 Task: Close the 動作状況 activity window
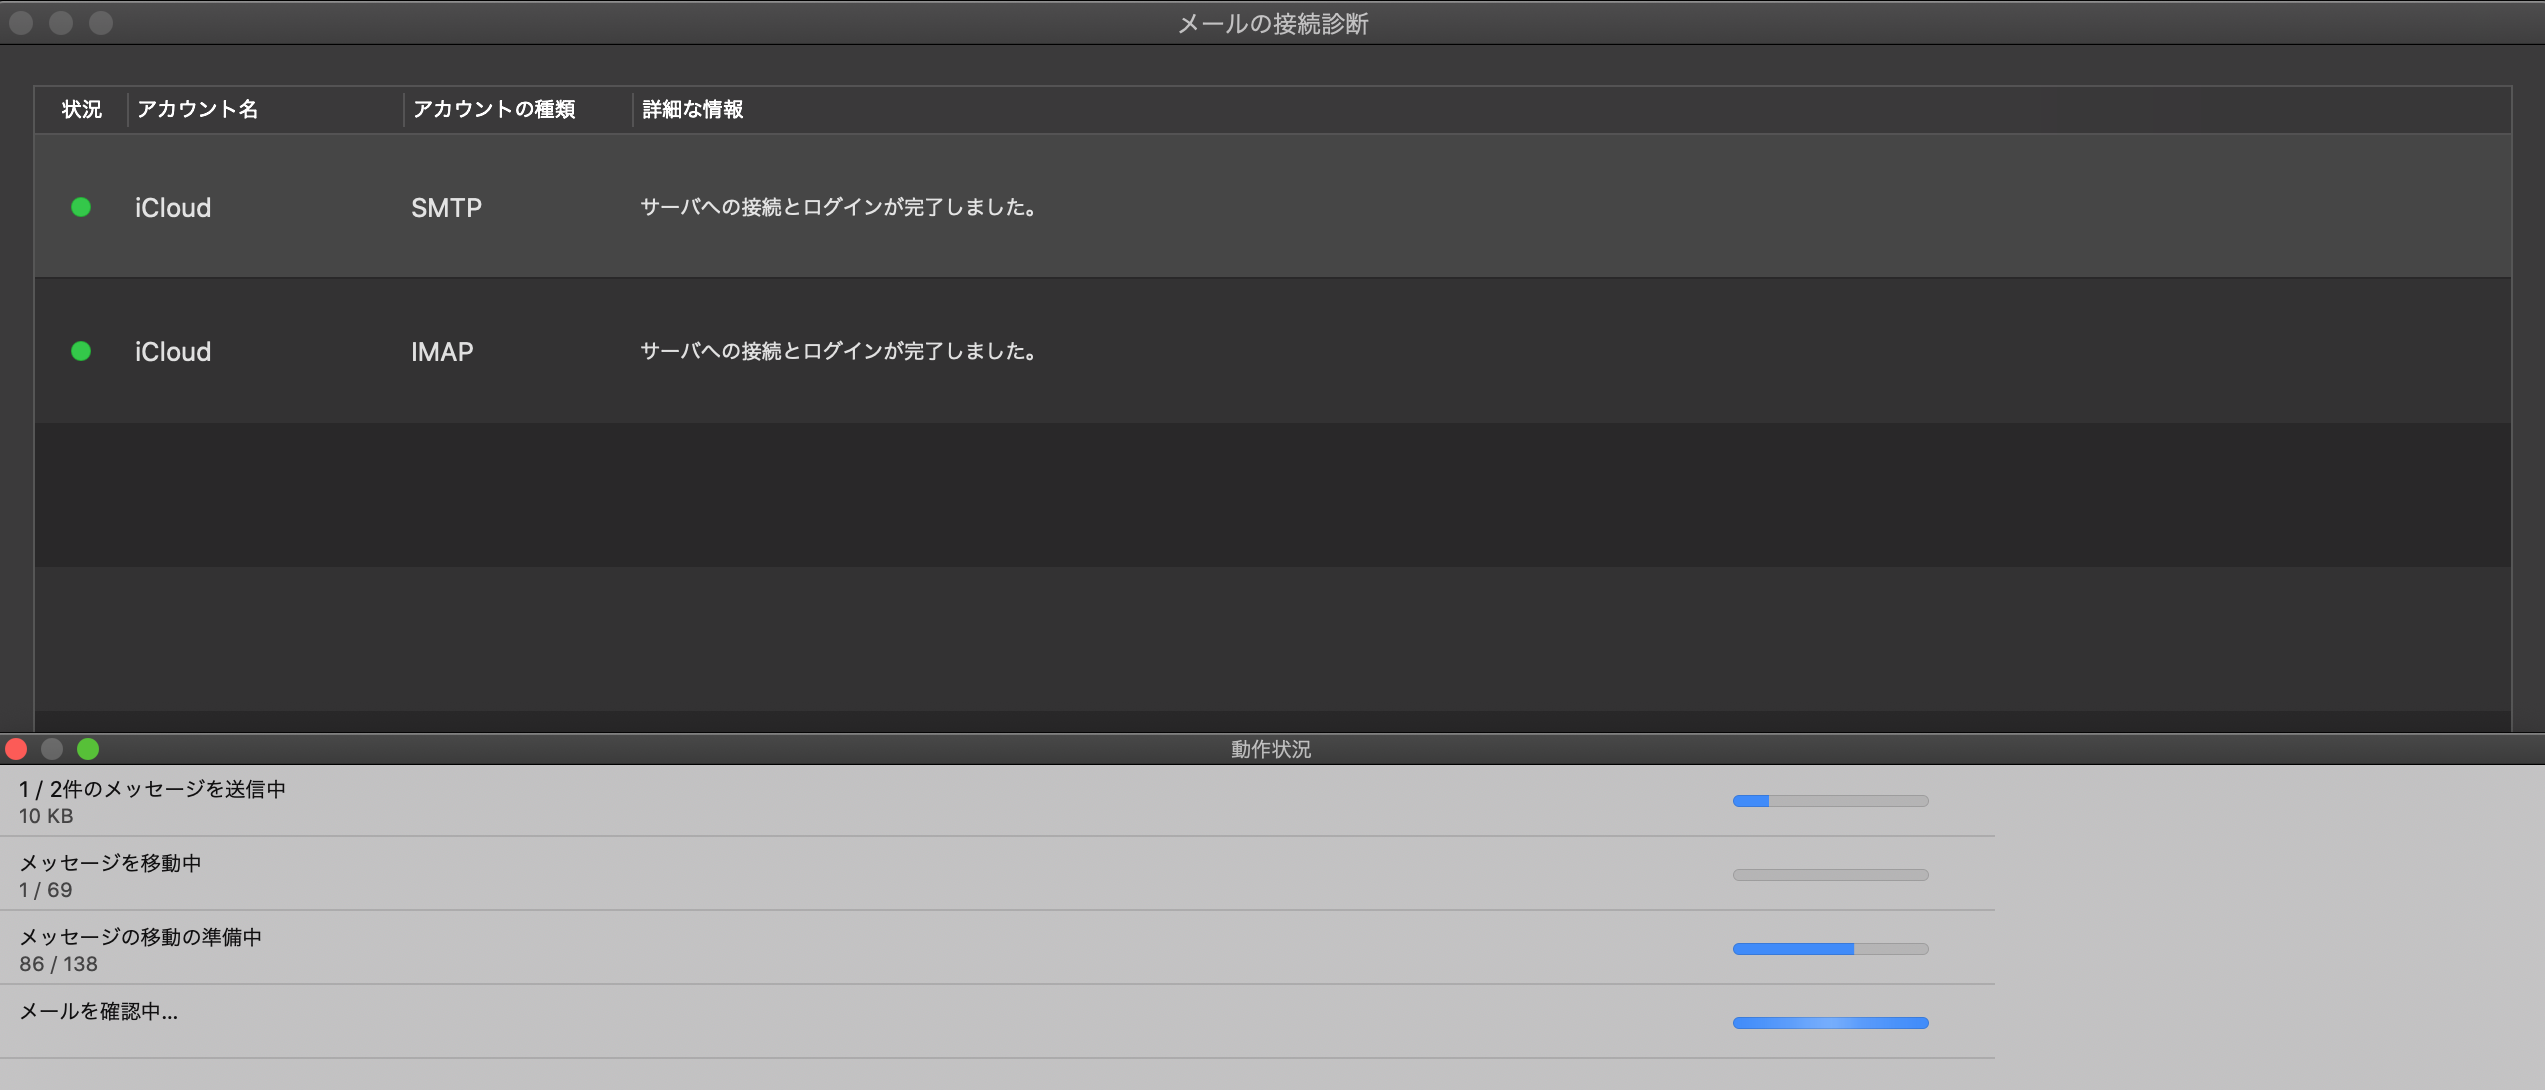point(16,749)
